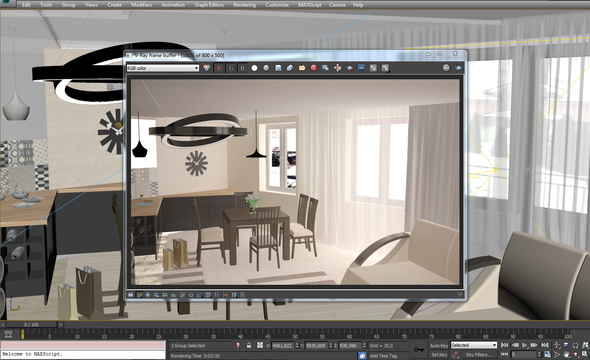Image resolution: width=590 pixels, height=360 pixels.
Task: Open the load image folder icon
Action: (302, 68)
